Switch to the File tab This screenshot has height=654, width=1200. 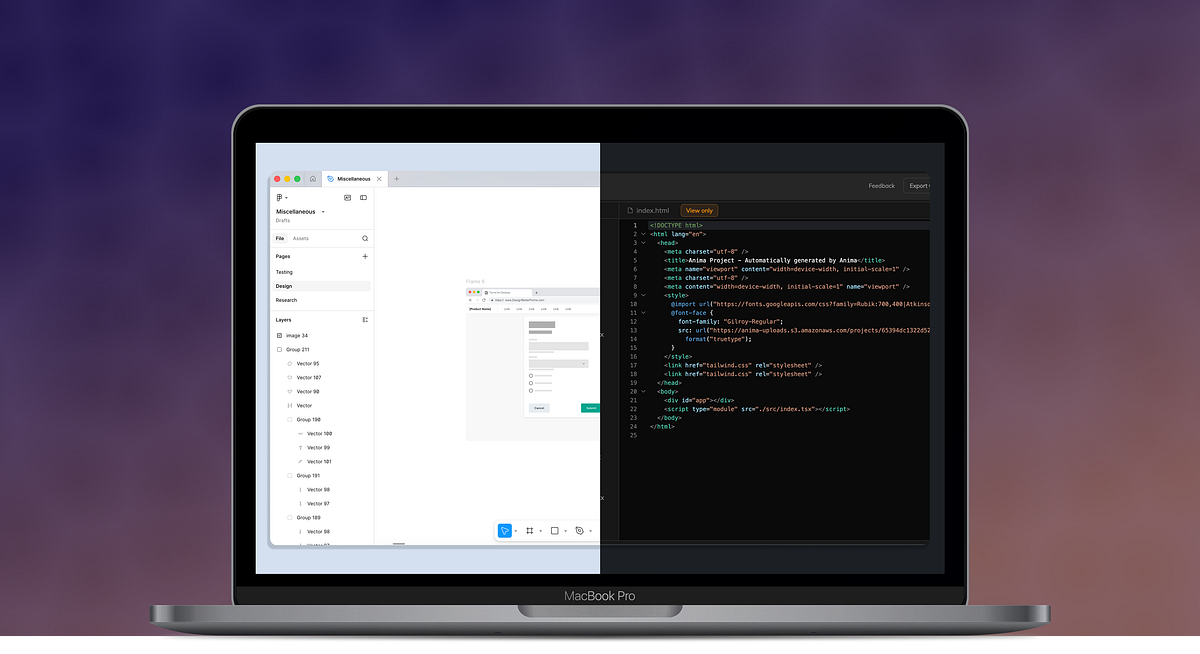coord(280,239)
